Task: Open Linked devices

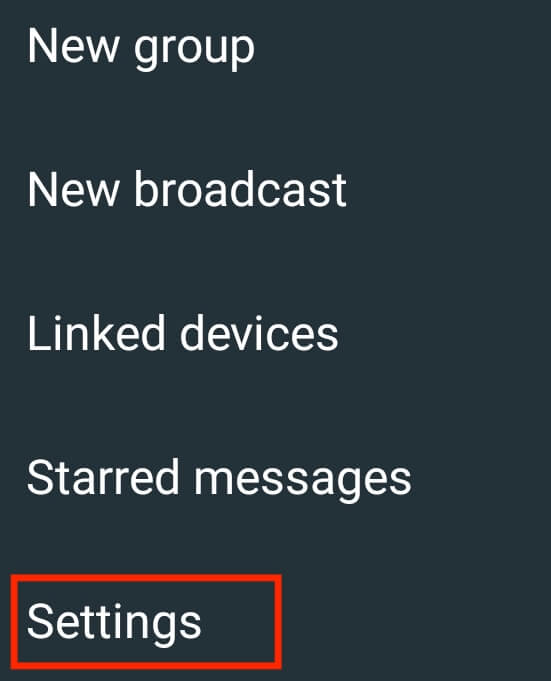Action: 182,333
